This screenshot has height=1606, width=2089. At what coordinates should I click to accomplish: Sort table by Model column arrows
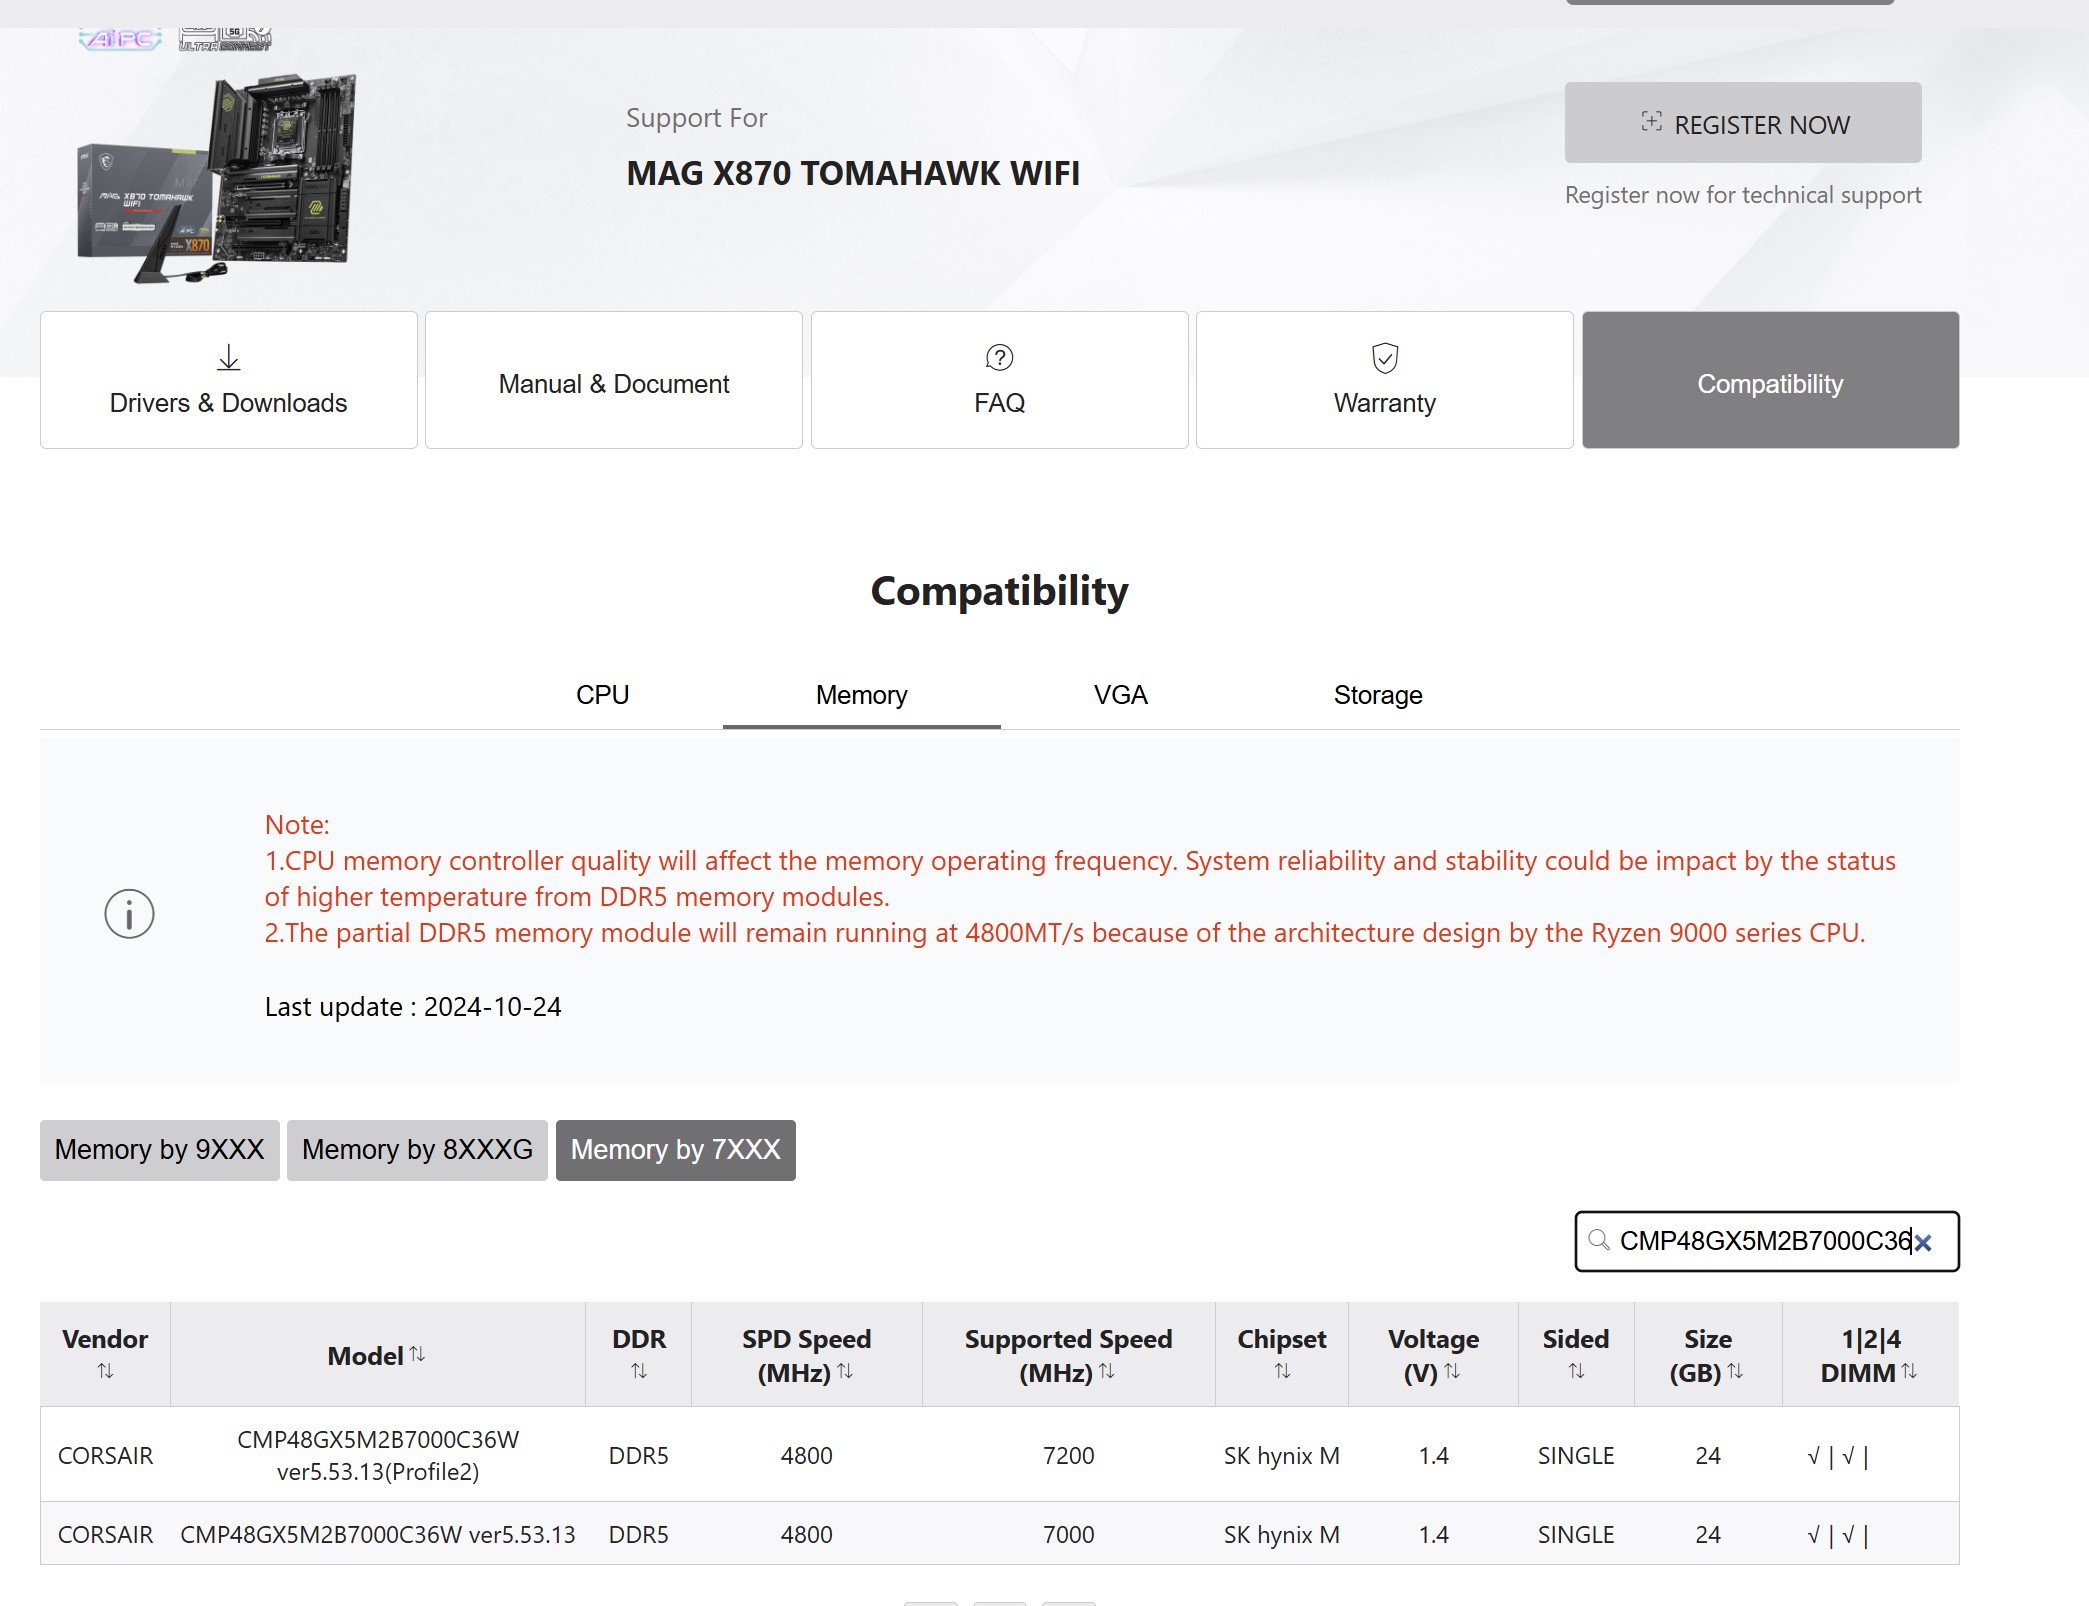(x=417, y=1354)
